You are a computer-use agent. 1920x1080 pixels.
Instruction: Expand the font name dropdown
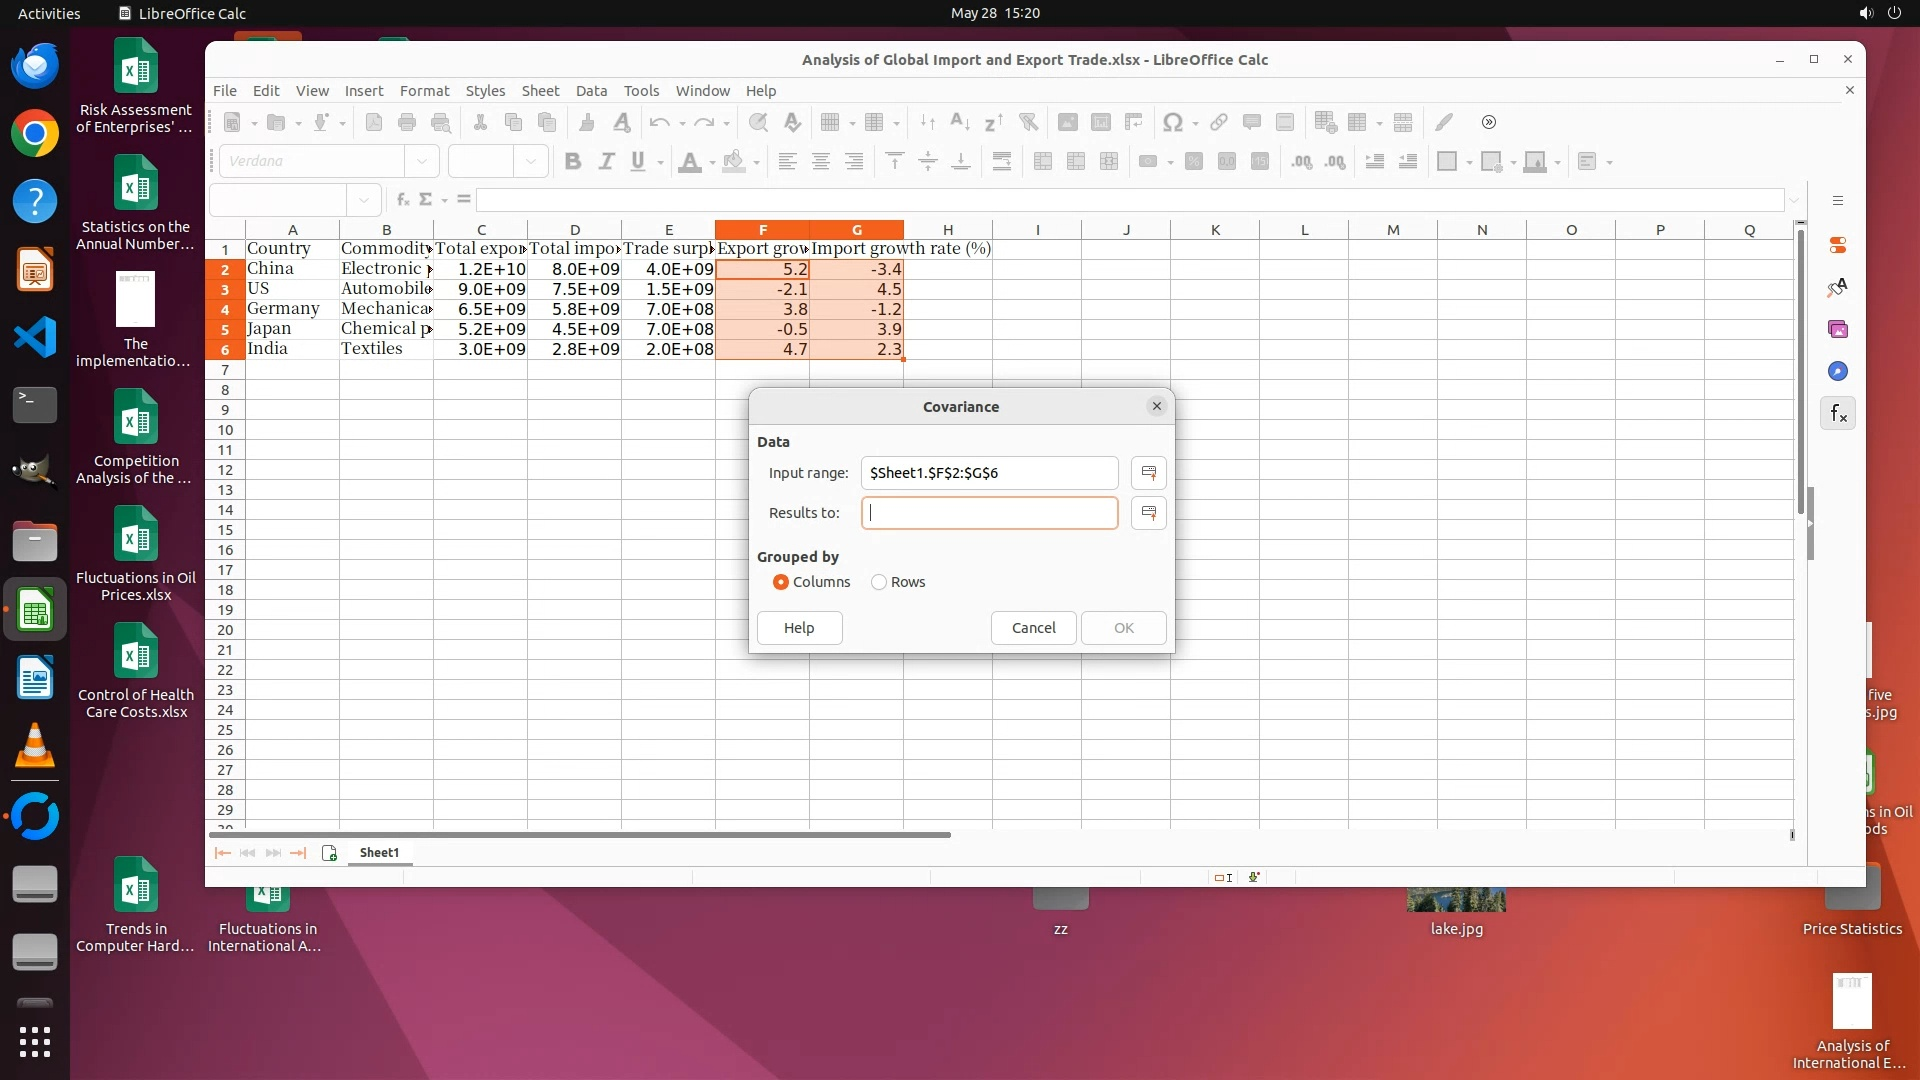click(x=422, y=161)
